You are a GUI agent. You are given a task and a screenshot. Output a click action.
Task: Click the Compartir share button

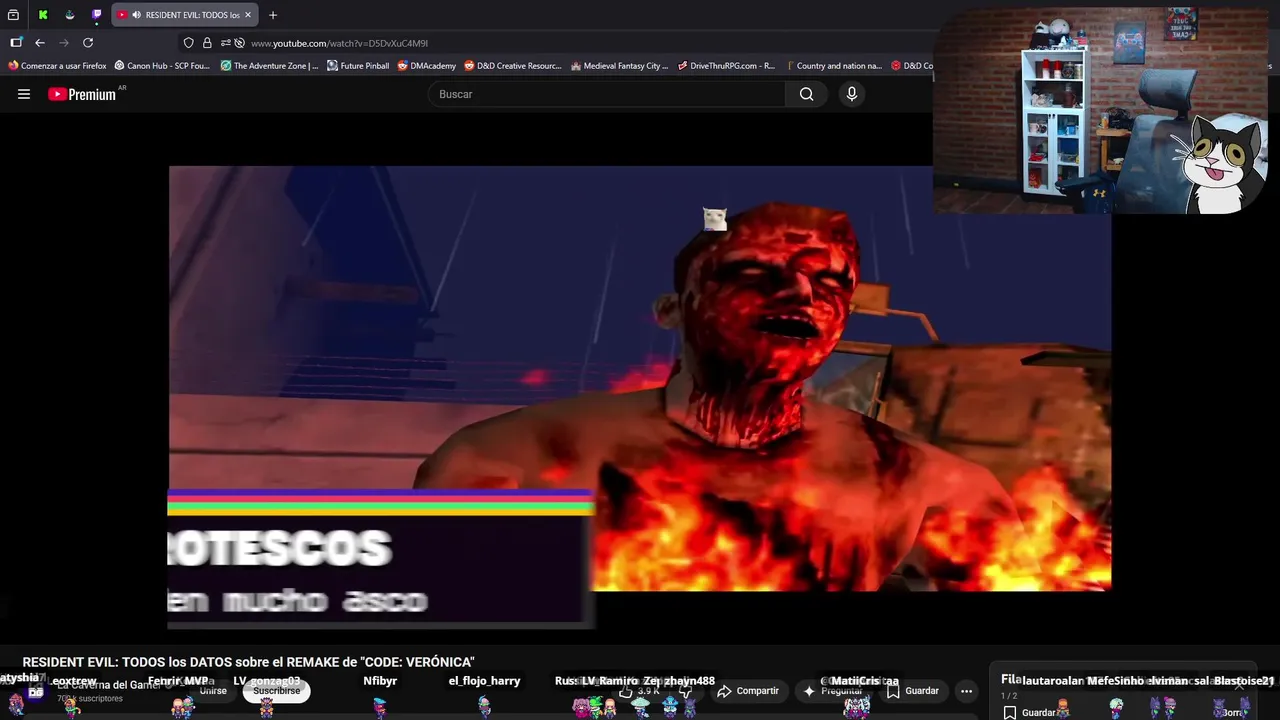(748, 691)
